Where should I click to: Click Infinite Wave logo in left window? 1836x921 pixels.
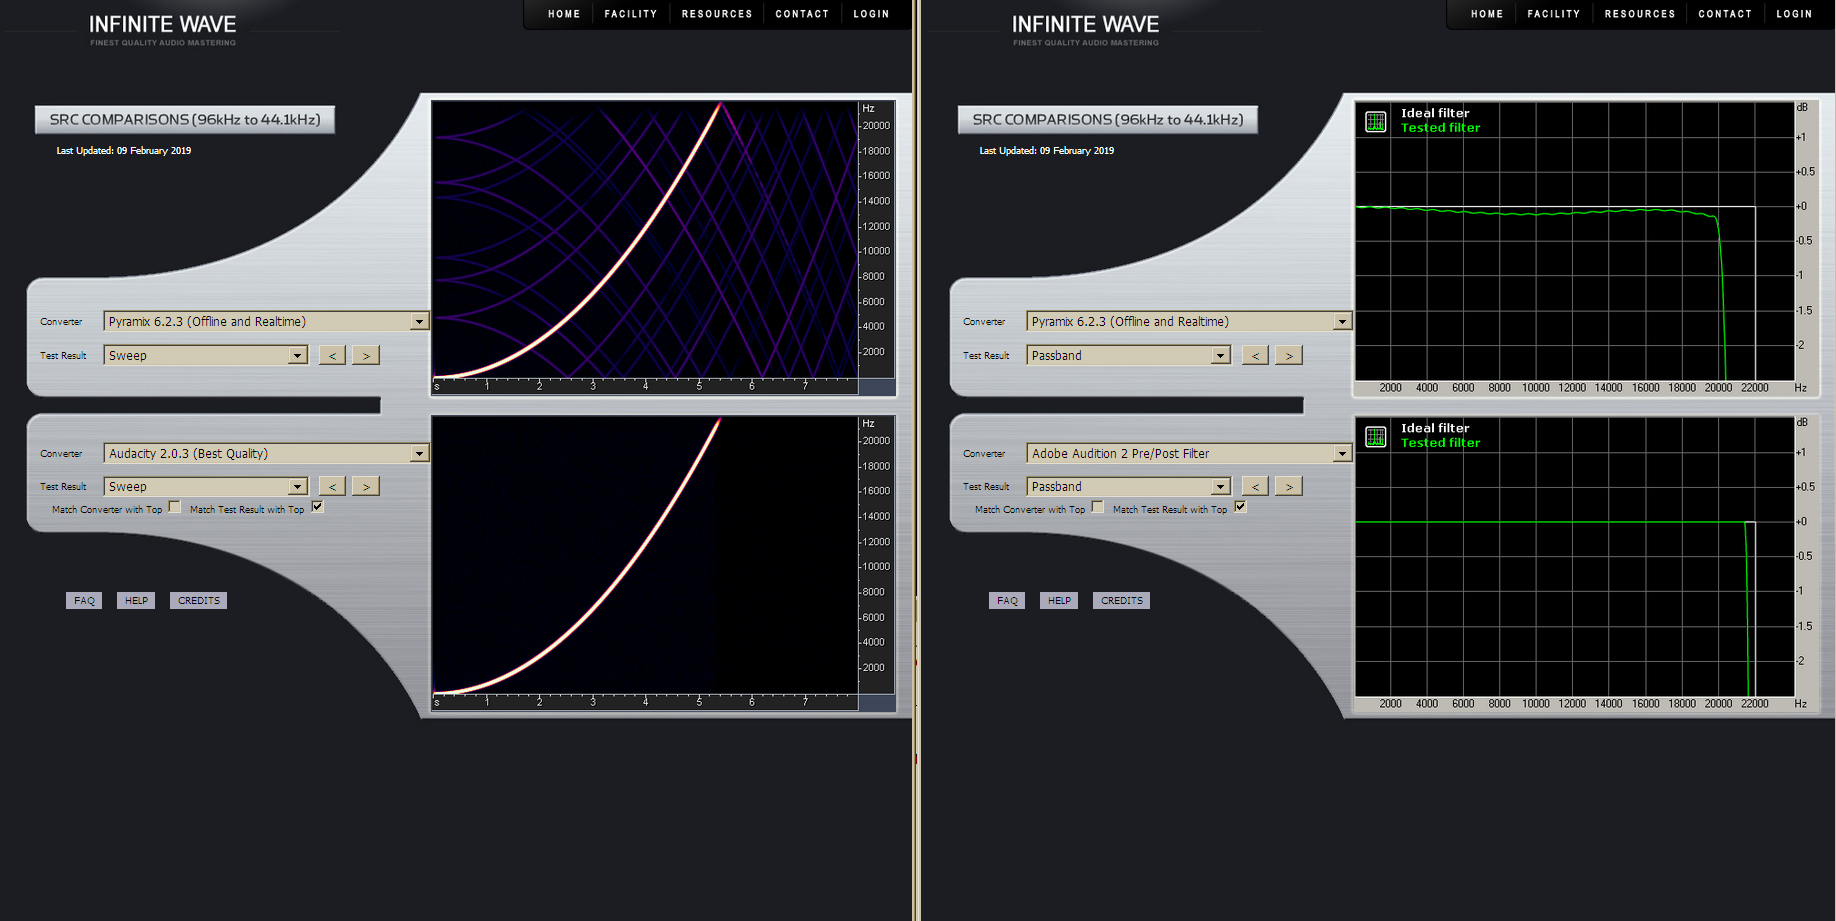(163, 29)
